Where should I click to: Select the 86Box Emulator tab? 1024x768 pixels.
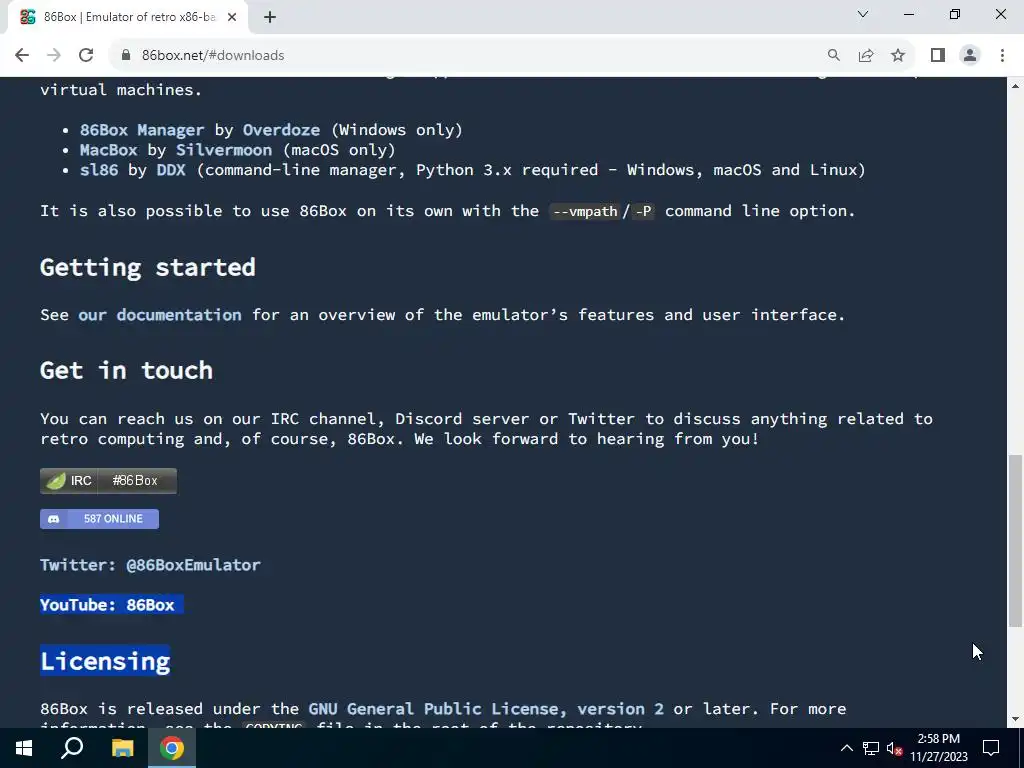click(x=127, y=17)
